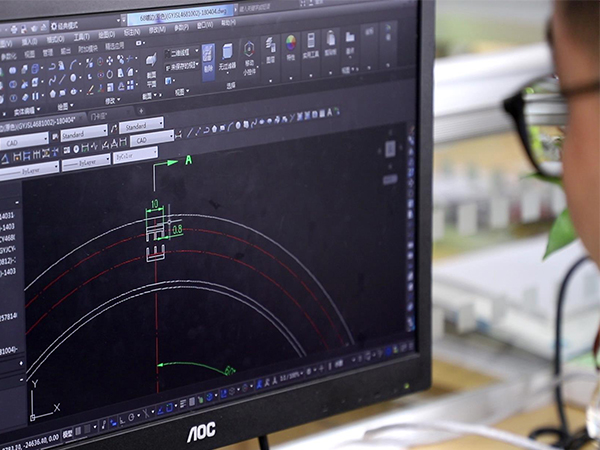Open the Layers (图层) panel icon in ribbon
This screenshot has width=600, height=450.
coord(270,47)
